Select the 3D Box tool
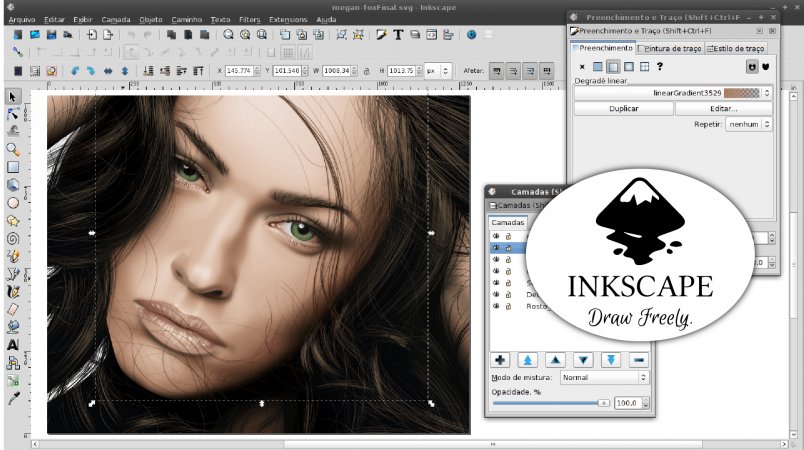 pos(13,185)
